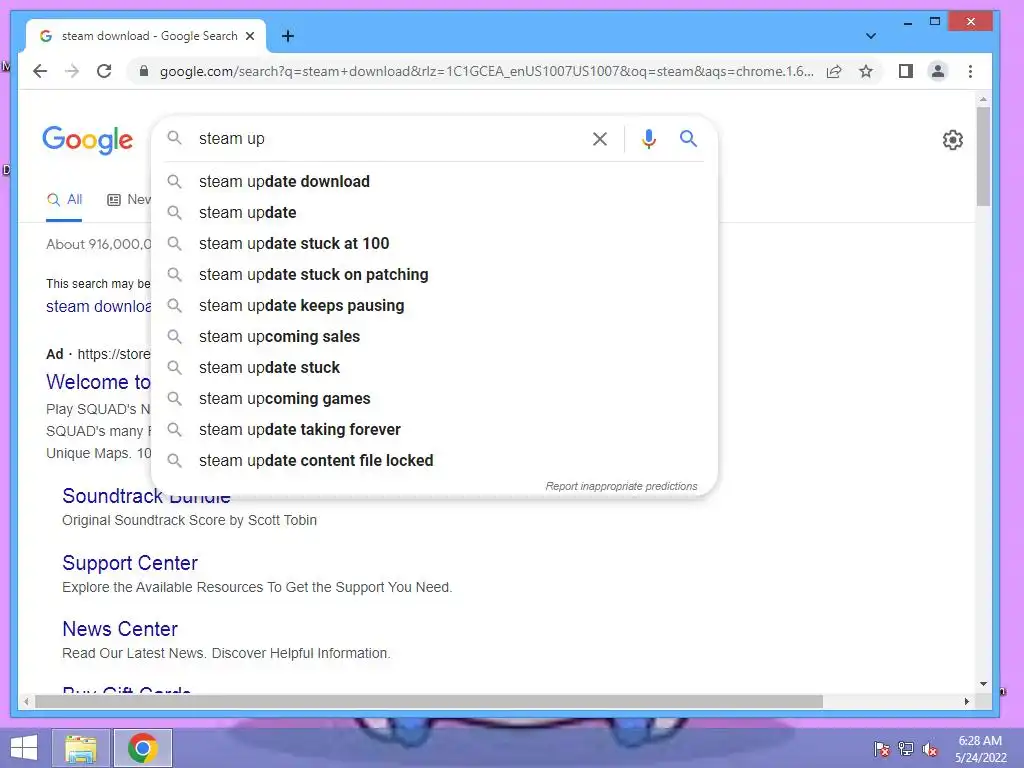Close the steam download Google Search tab
The height and width of the screenshot is (768, 1024).
250,36
